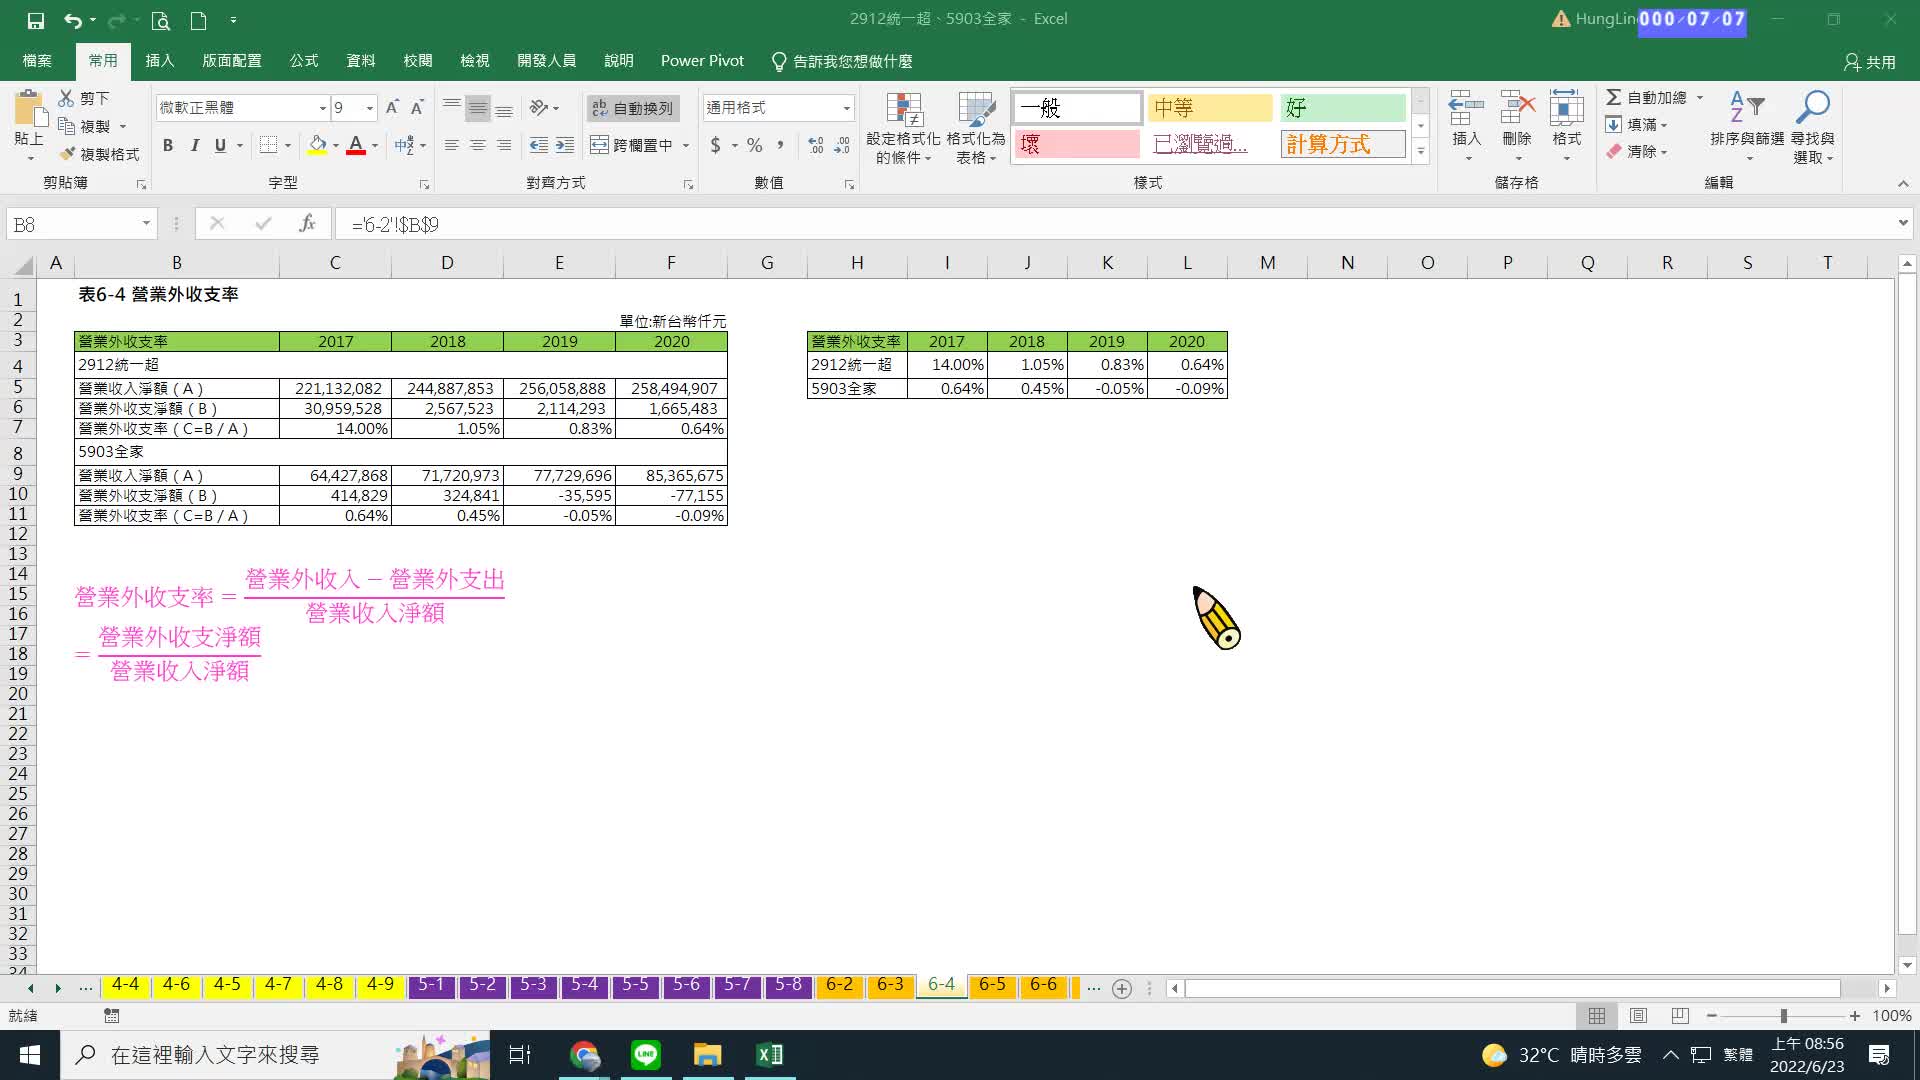Decrease font size
1920x1080 pixels.
click(417, 107)
